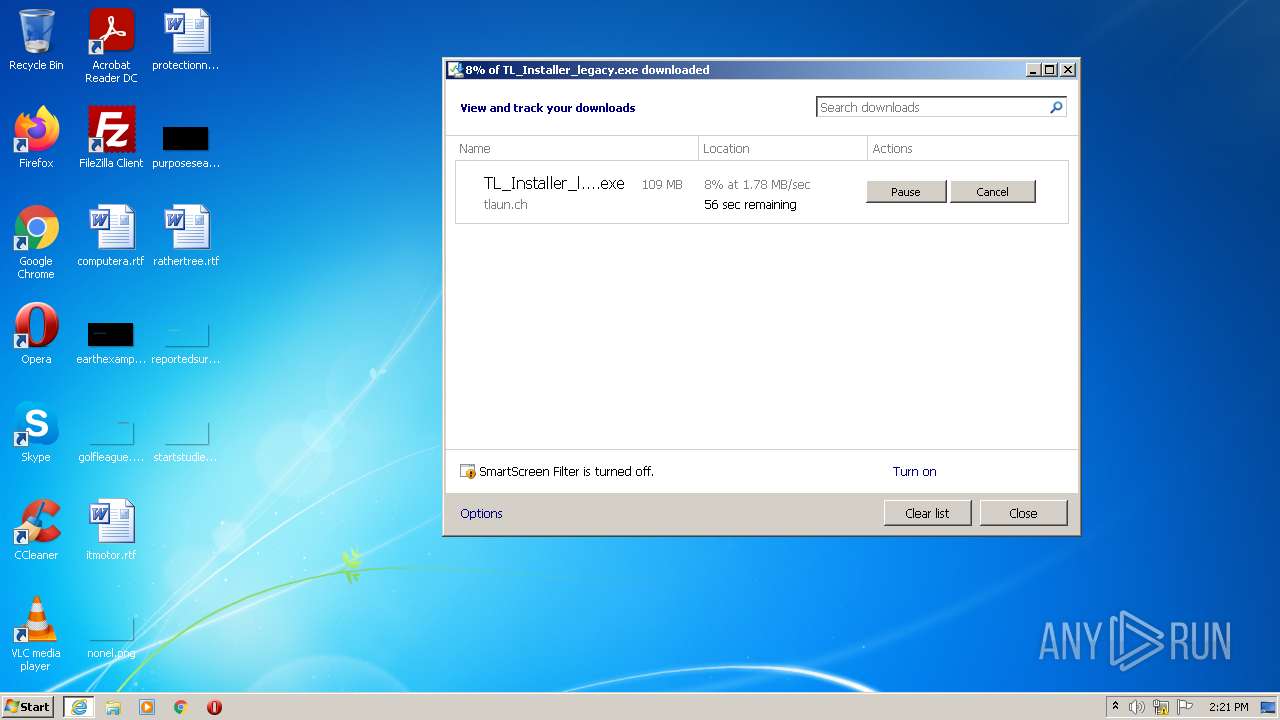
Task: Turn on SmartScreen Filter
Action: (x=914, y=471)
